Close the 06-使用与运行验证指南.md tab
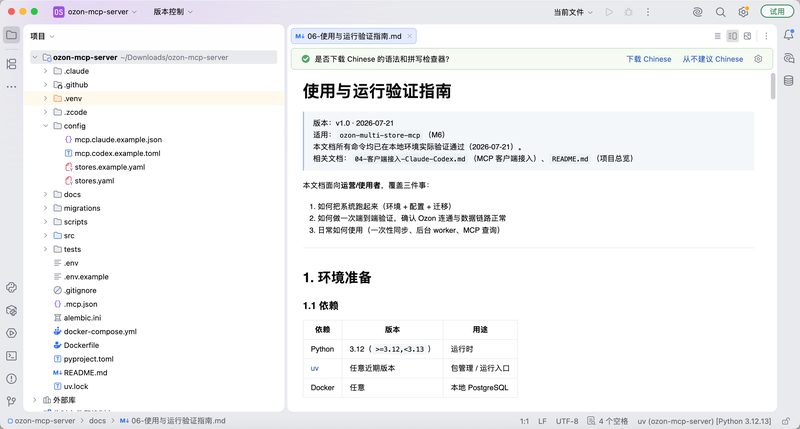The width and height of the screenshot is (800, 429). pos(409,36)
